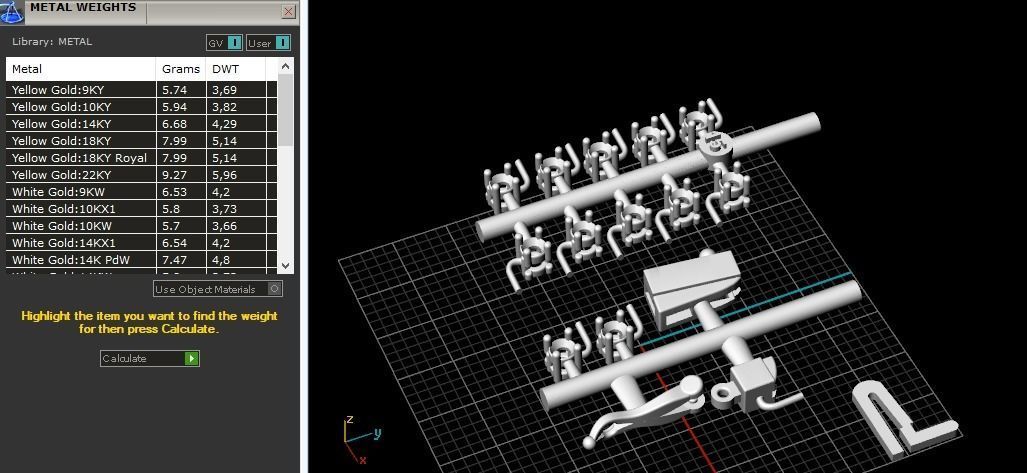Select the Yellow Gold:14KY row
This screenshot has width=1027, height=473.
tap(141, 124)
